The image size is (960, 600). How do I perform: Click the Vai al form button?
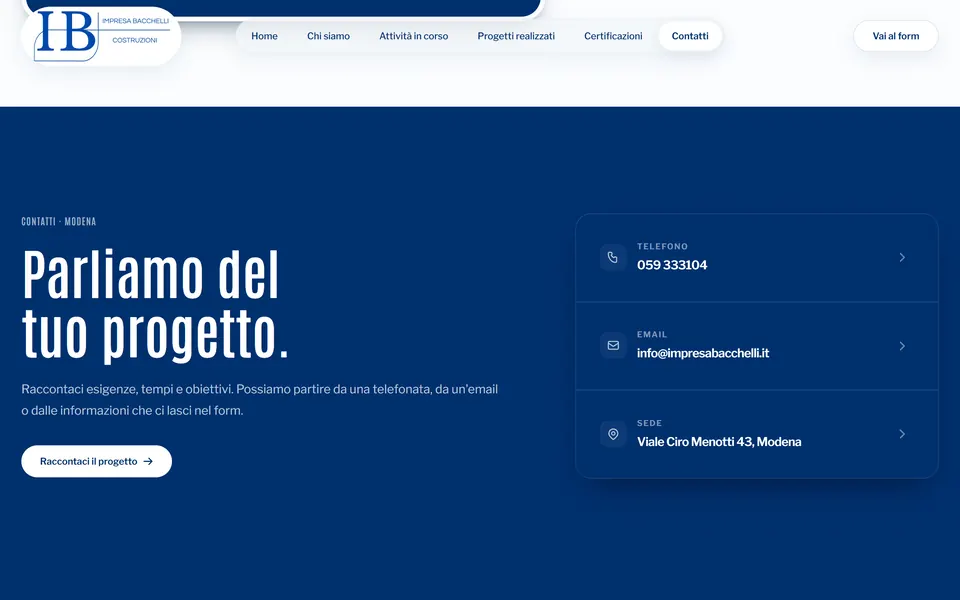tap(896, 36)
